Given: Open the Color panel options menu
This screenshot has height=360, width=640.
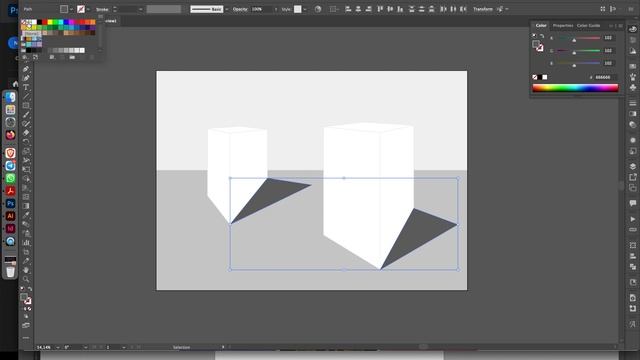Looking at the screenshot, I should (620, 26).
